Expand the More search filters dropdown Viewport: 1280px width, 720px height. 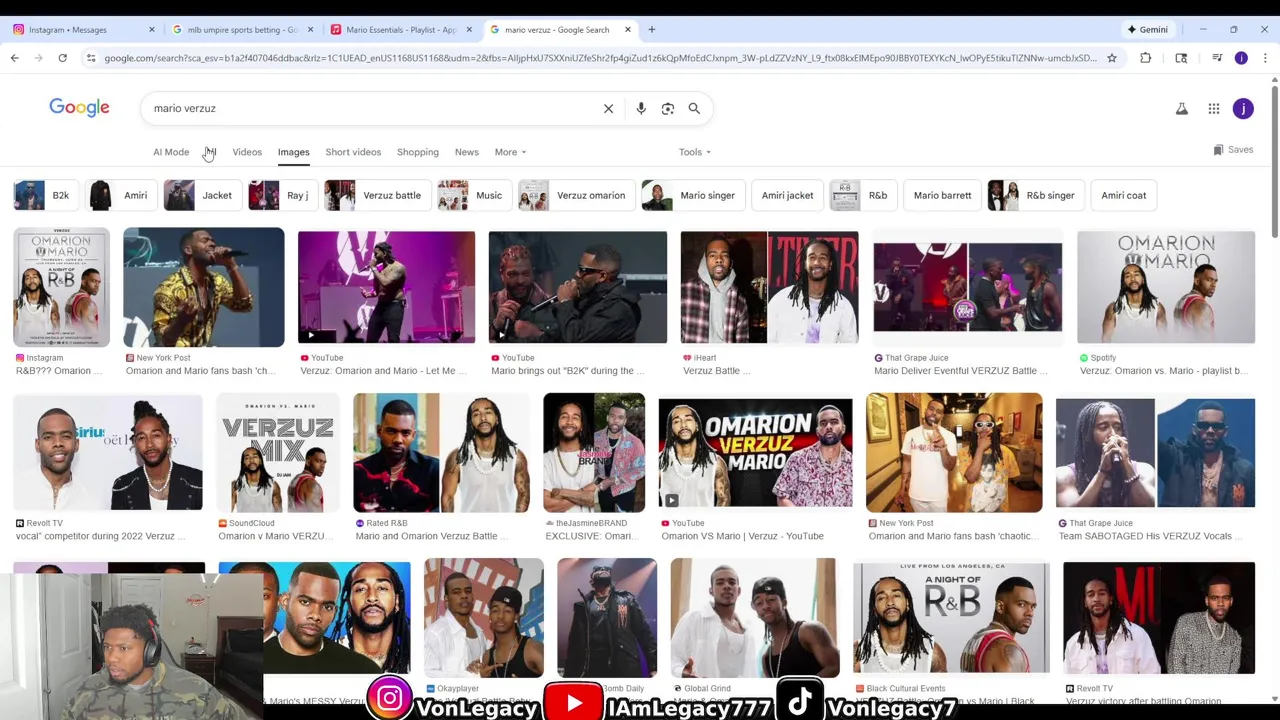click(x=510, y=152)
